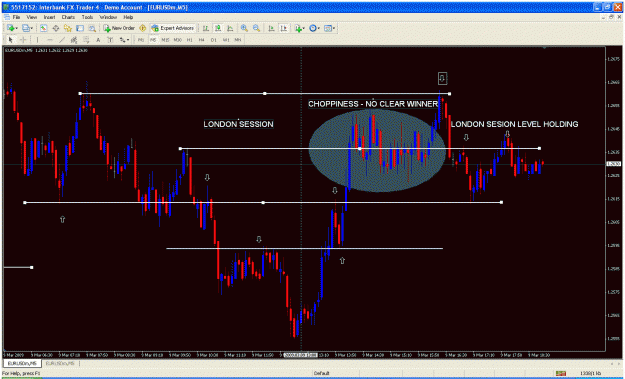Select the Fibonacci retracement tool
The image size is (625, 379).
tap(86, 40)
